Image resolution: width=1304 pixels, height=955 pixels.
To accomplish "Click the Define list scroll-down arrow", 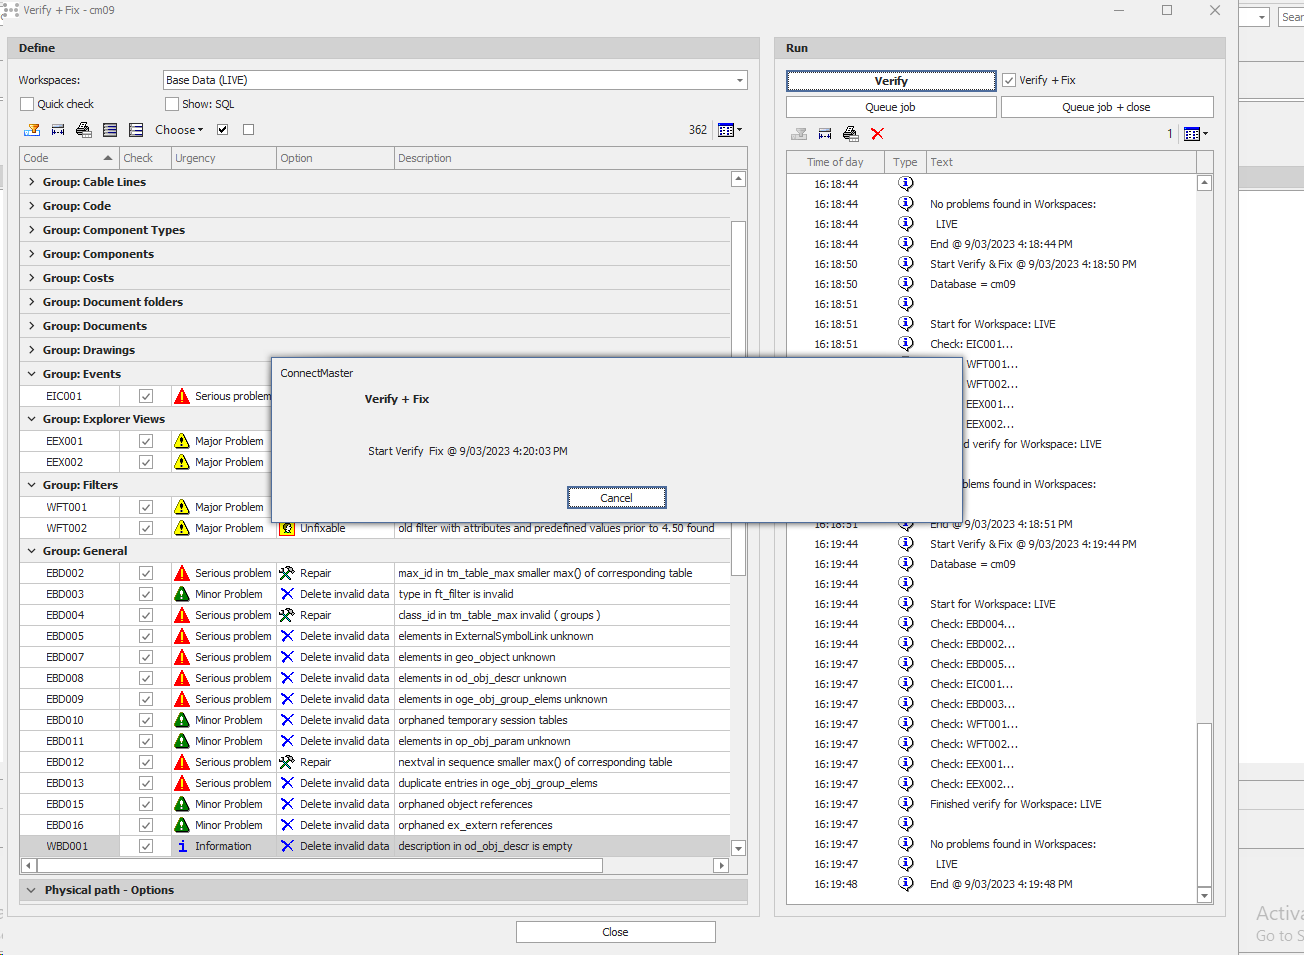I will (738, 848).
